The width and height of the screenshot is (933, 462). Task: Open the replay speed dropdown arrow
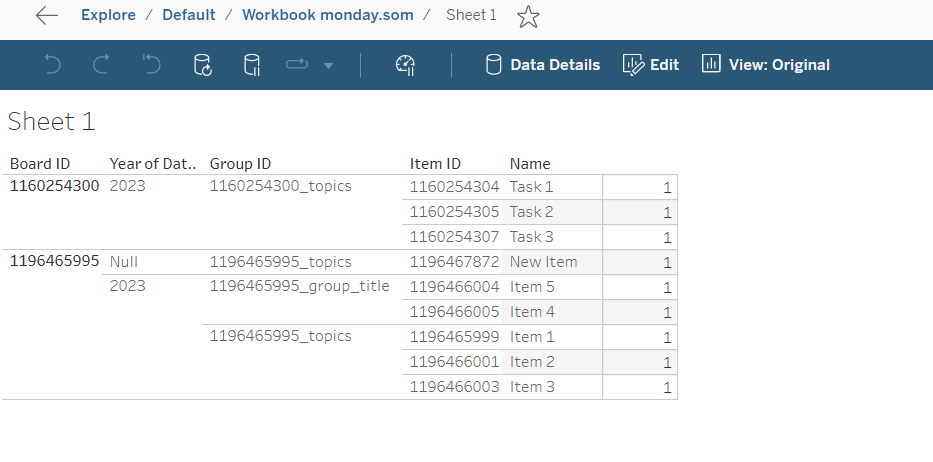pyautogui.click(x=328, y=66)
